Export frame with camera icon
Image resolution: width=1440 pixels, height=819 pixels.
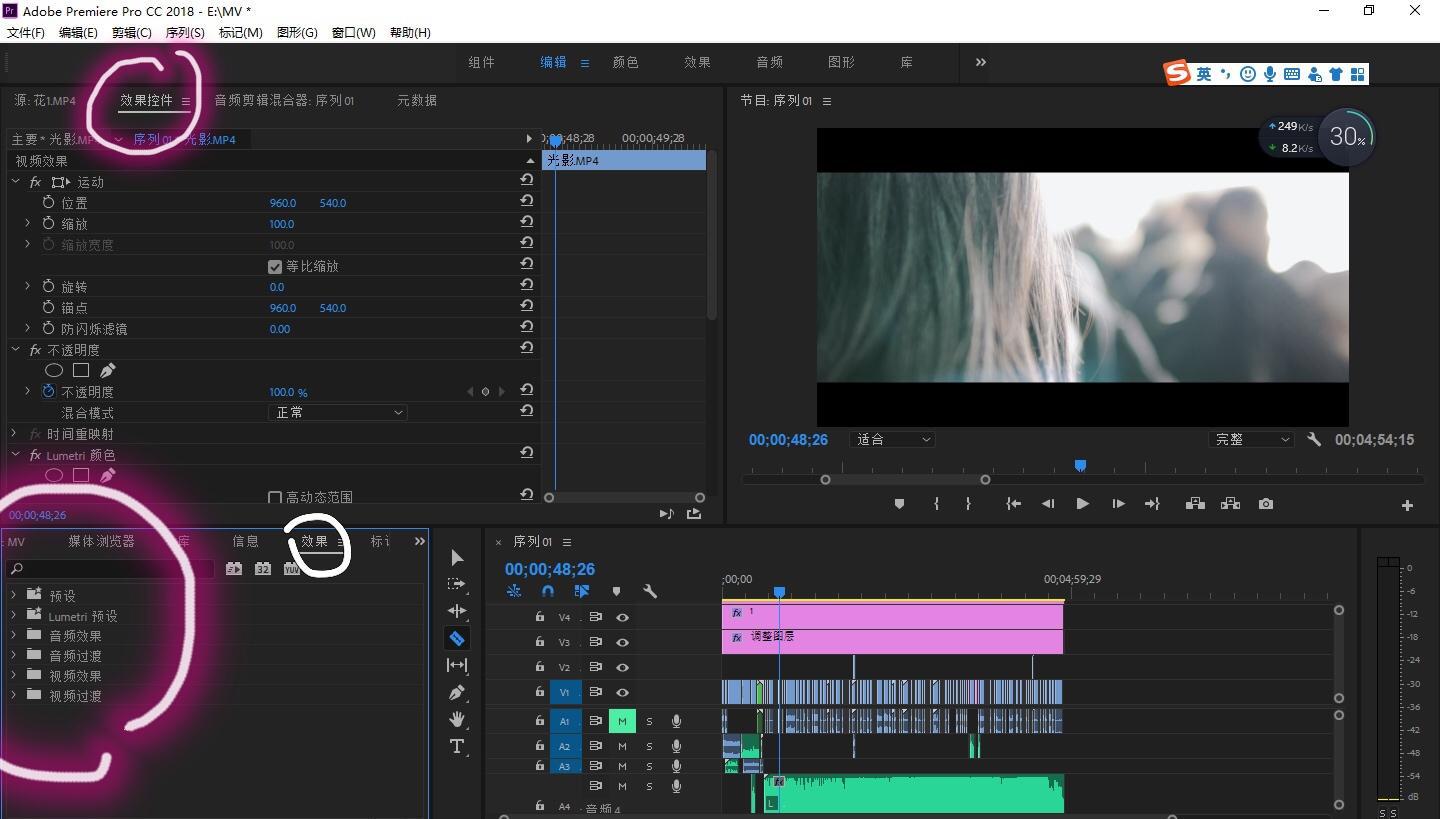[1266, 504]
